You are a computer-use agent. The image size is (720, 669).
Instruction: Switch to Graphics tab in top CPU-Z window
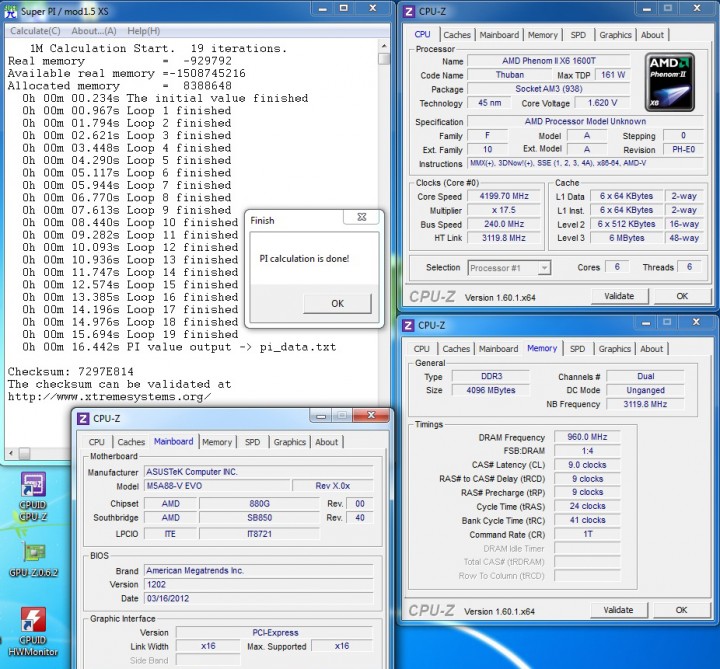pos(615,35)
